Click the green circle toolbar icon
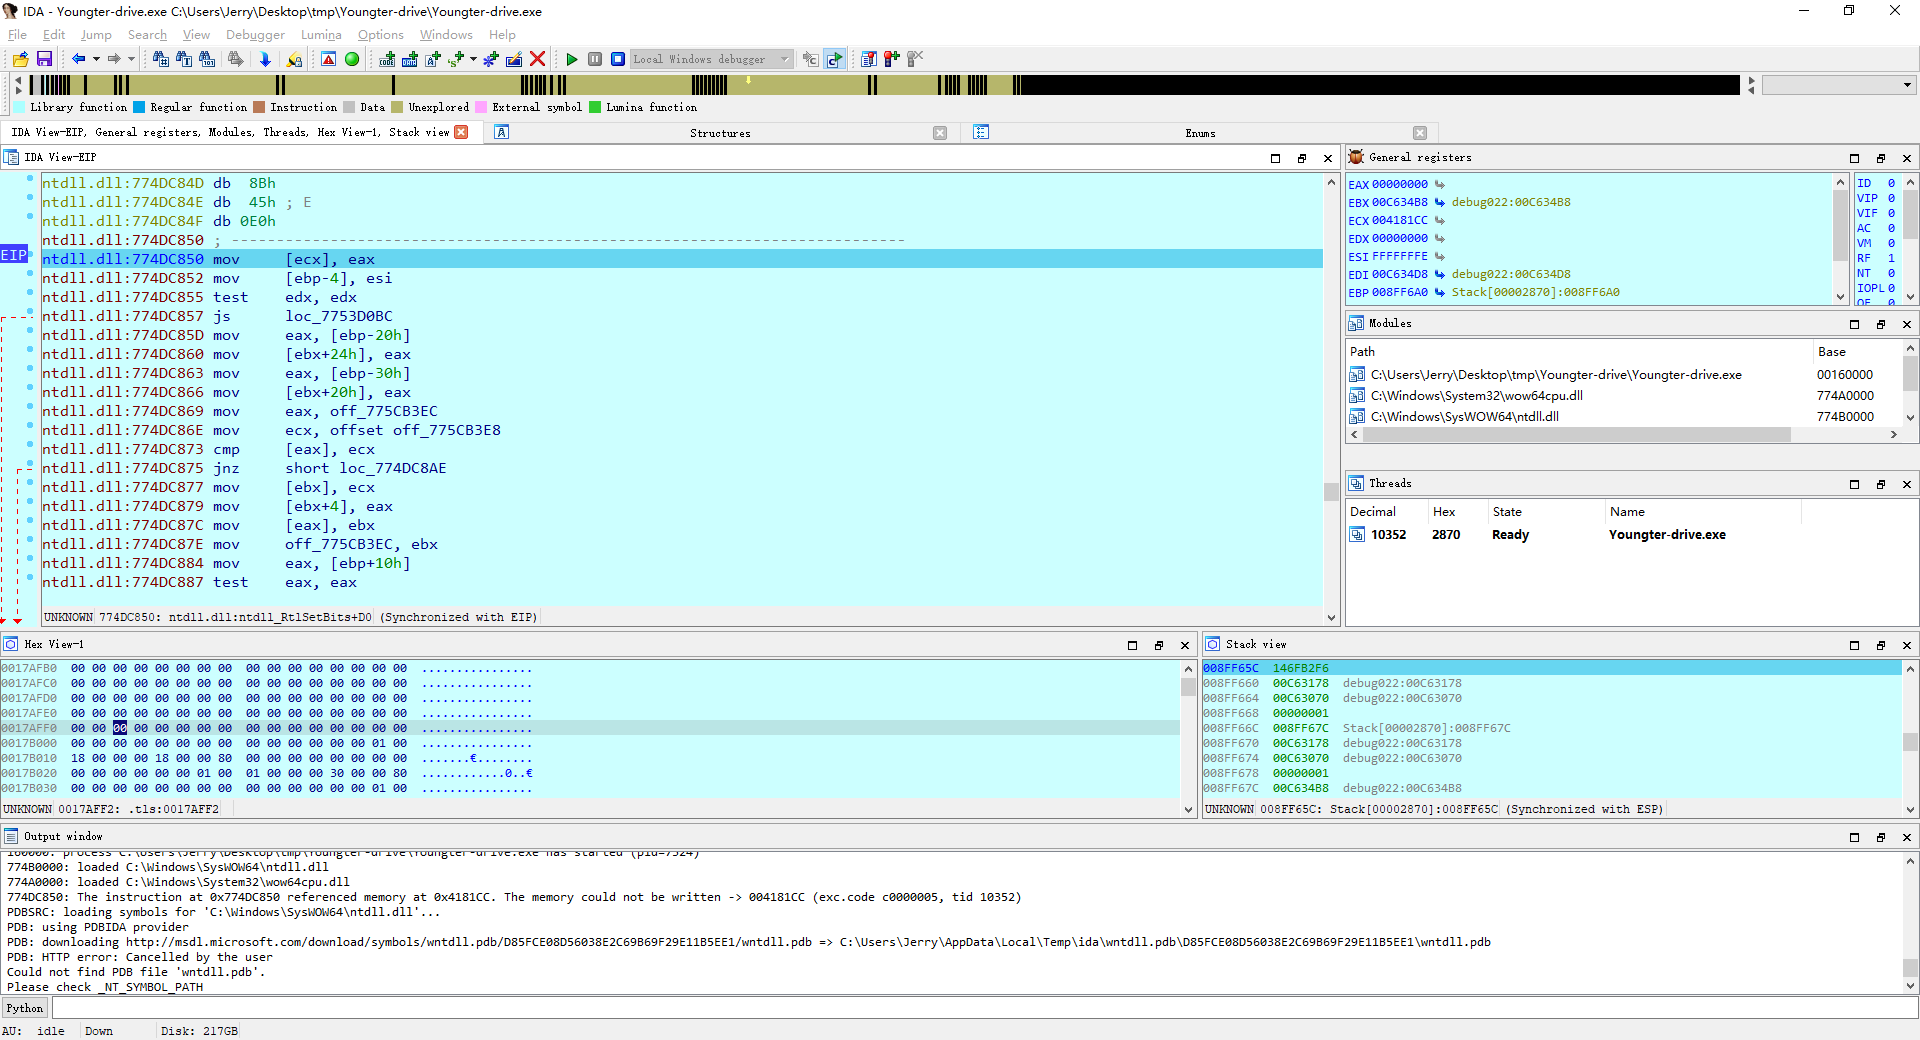This screenshot has width=1920, height=1040. tap(352, 60)
